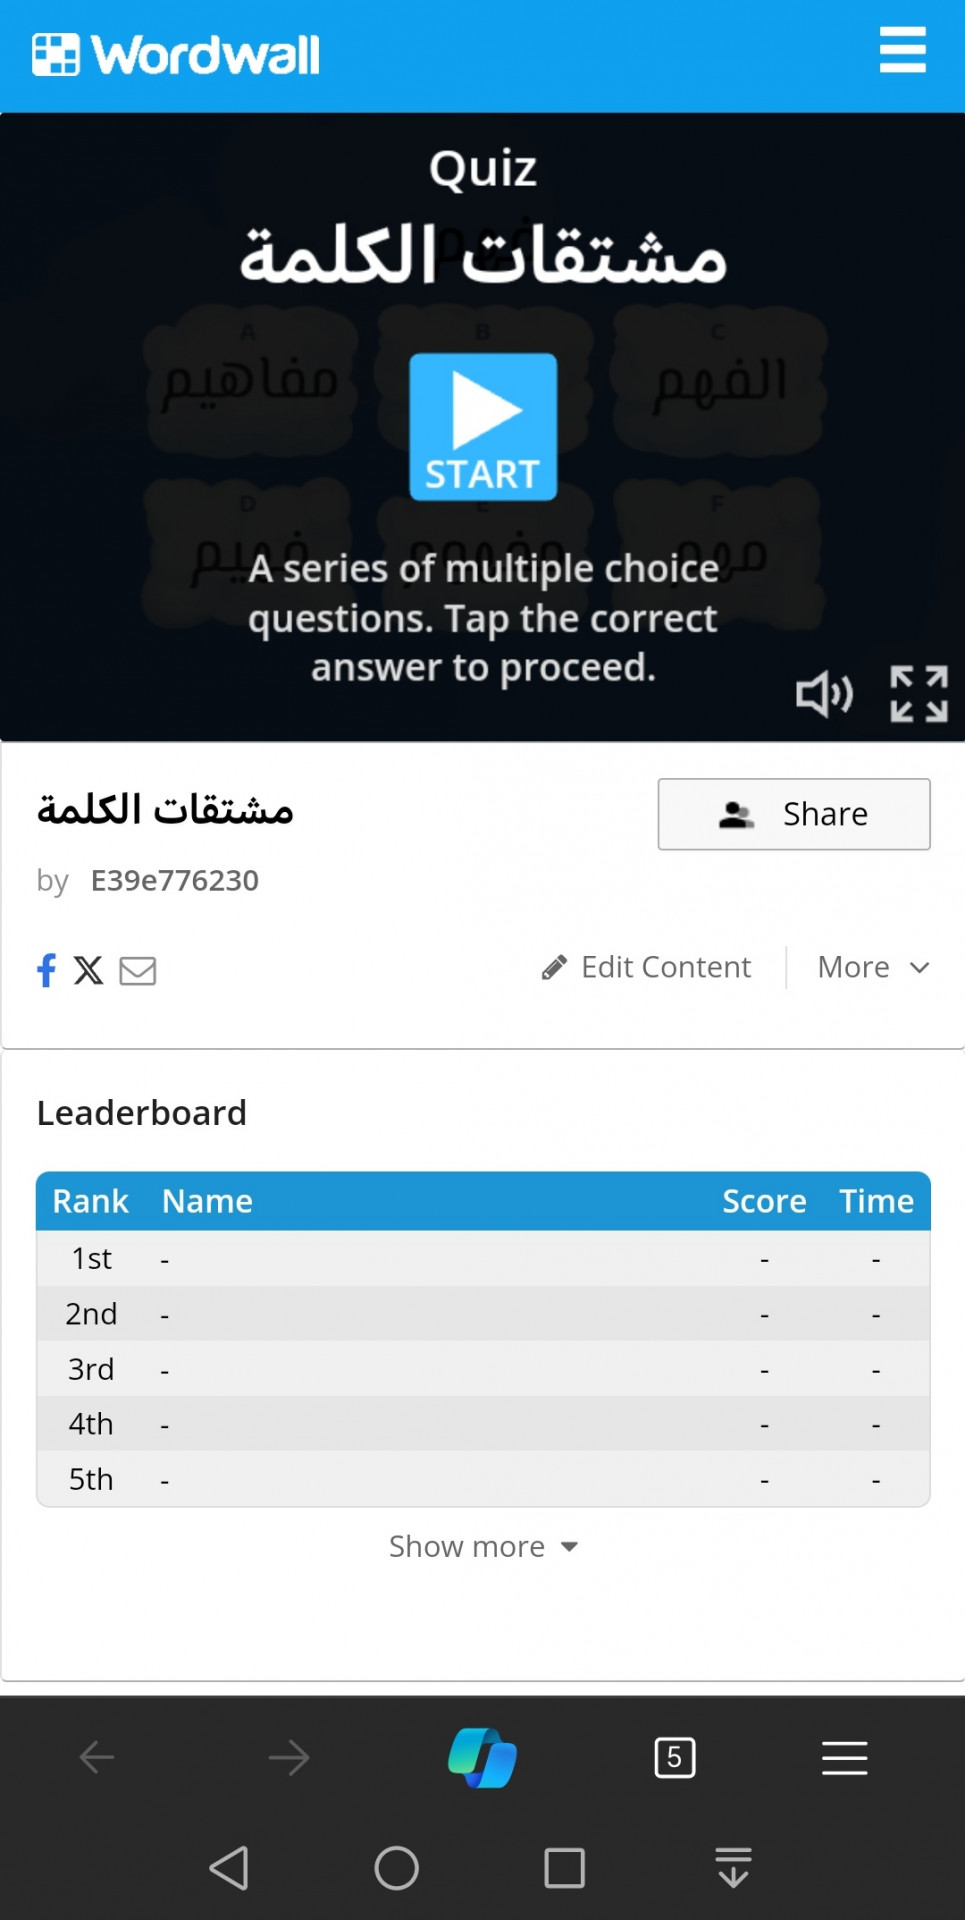Sort leaderboard by Score column header
Screen dimensions: 965x1920
pyautogui.click(x=764, y=1201)
